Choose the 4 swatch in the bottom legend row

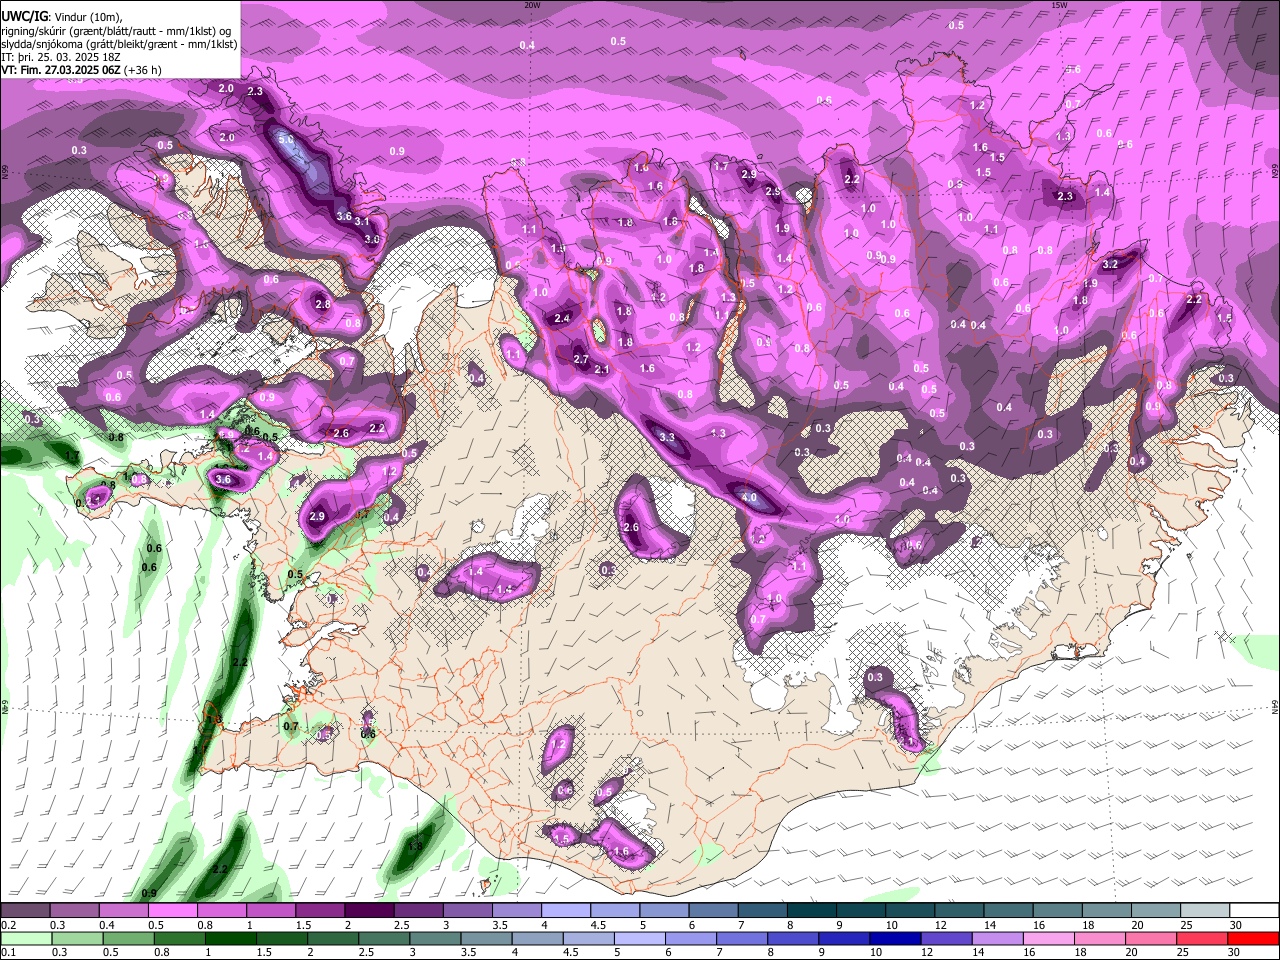[538, 938]
